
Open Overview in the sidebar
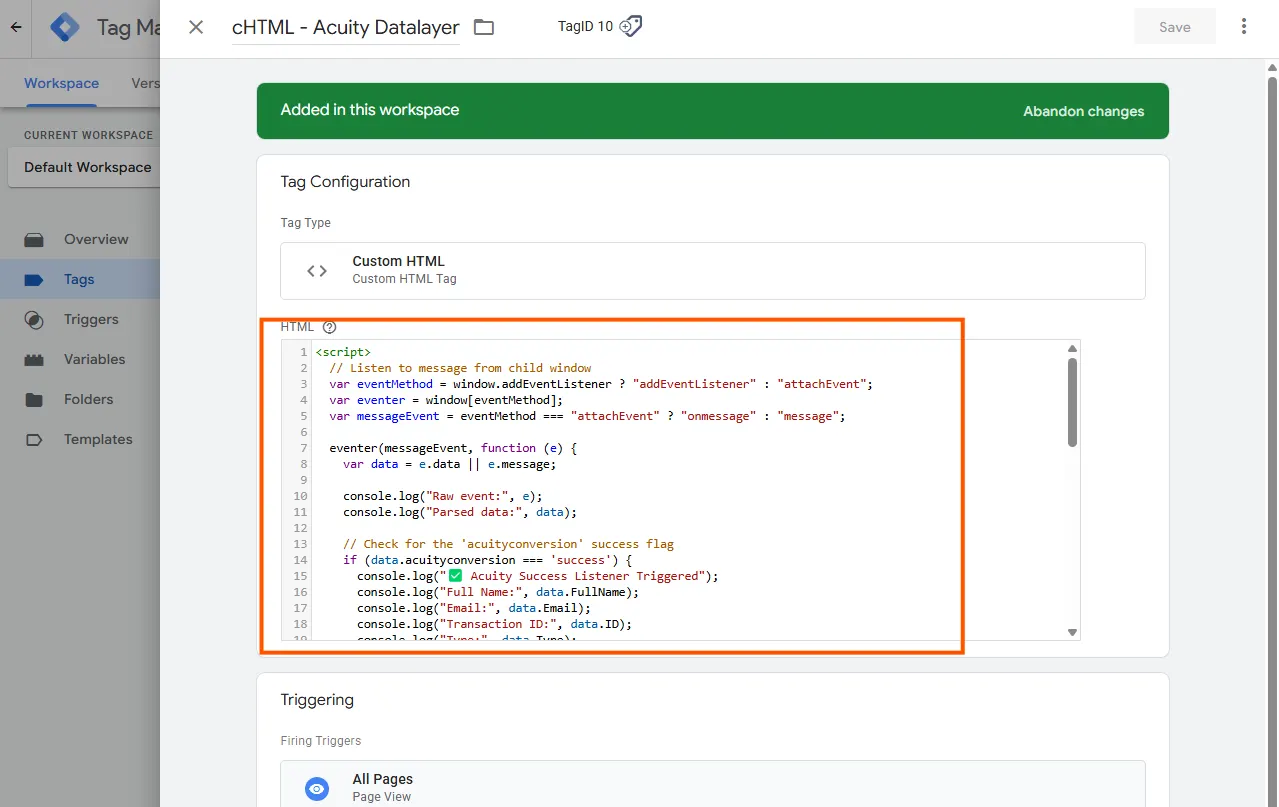click(x=96, y=239)
